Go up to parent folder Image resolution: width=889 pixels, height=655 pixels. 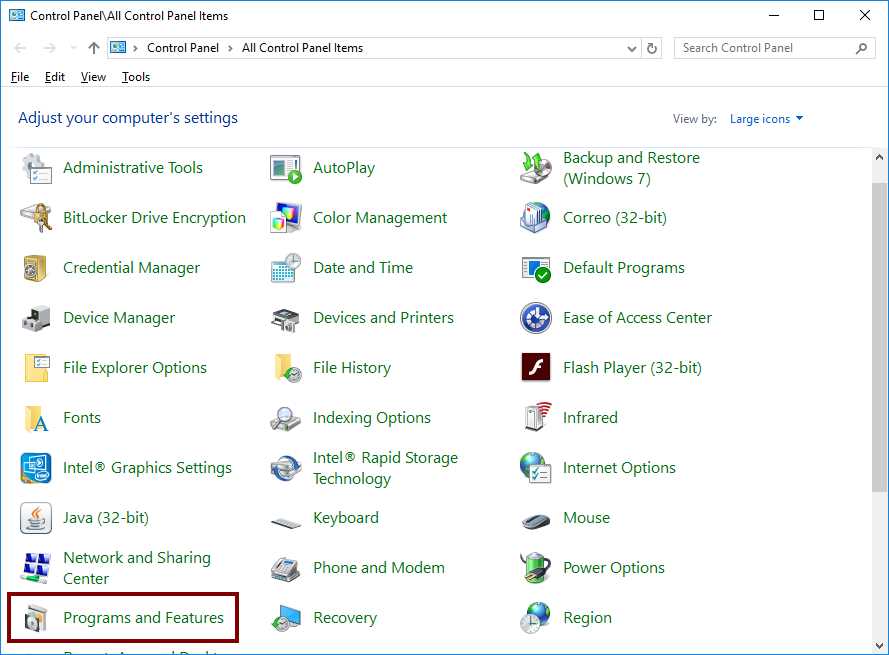click(x=93, y=47)
